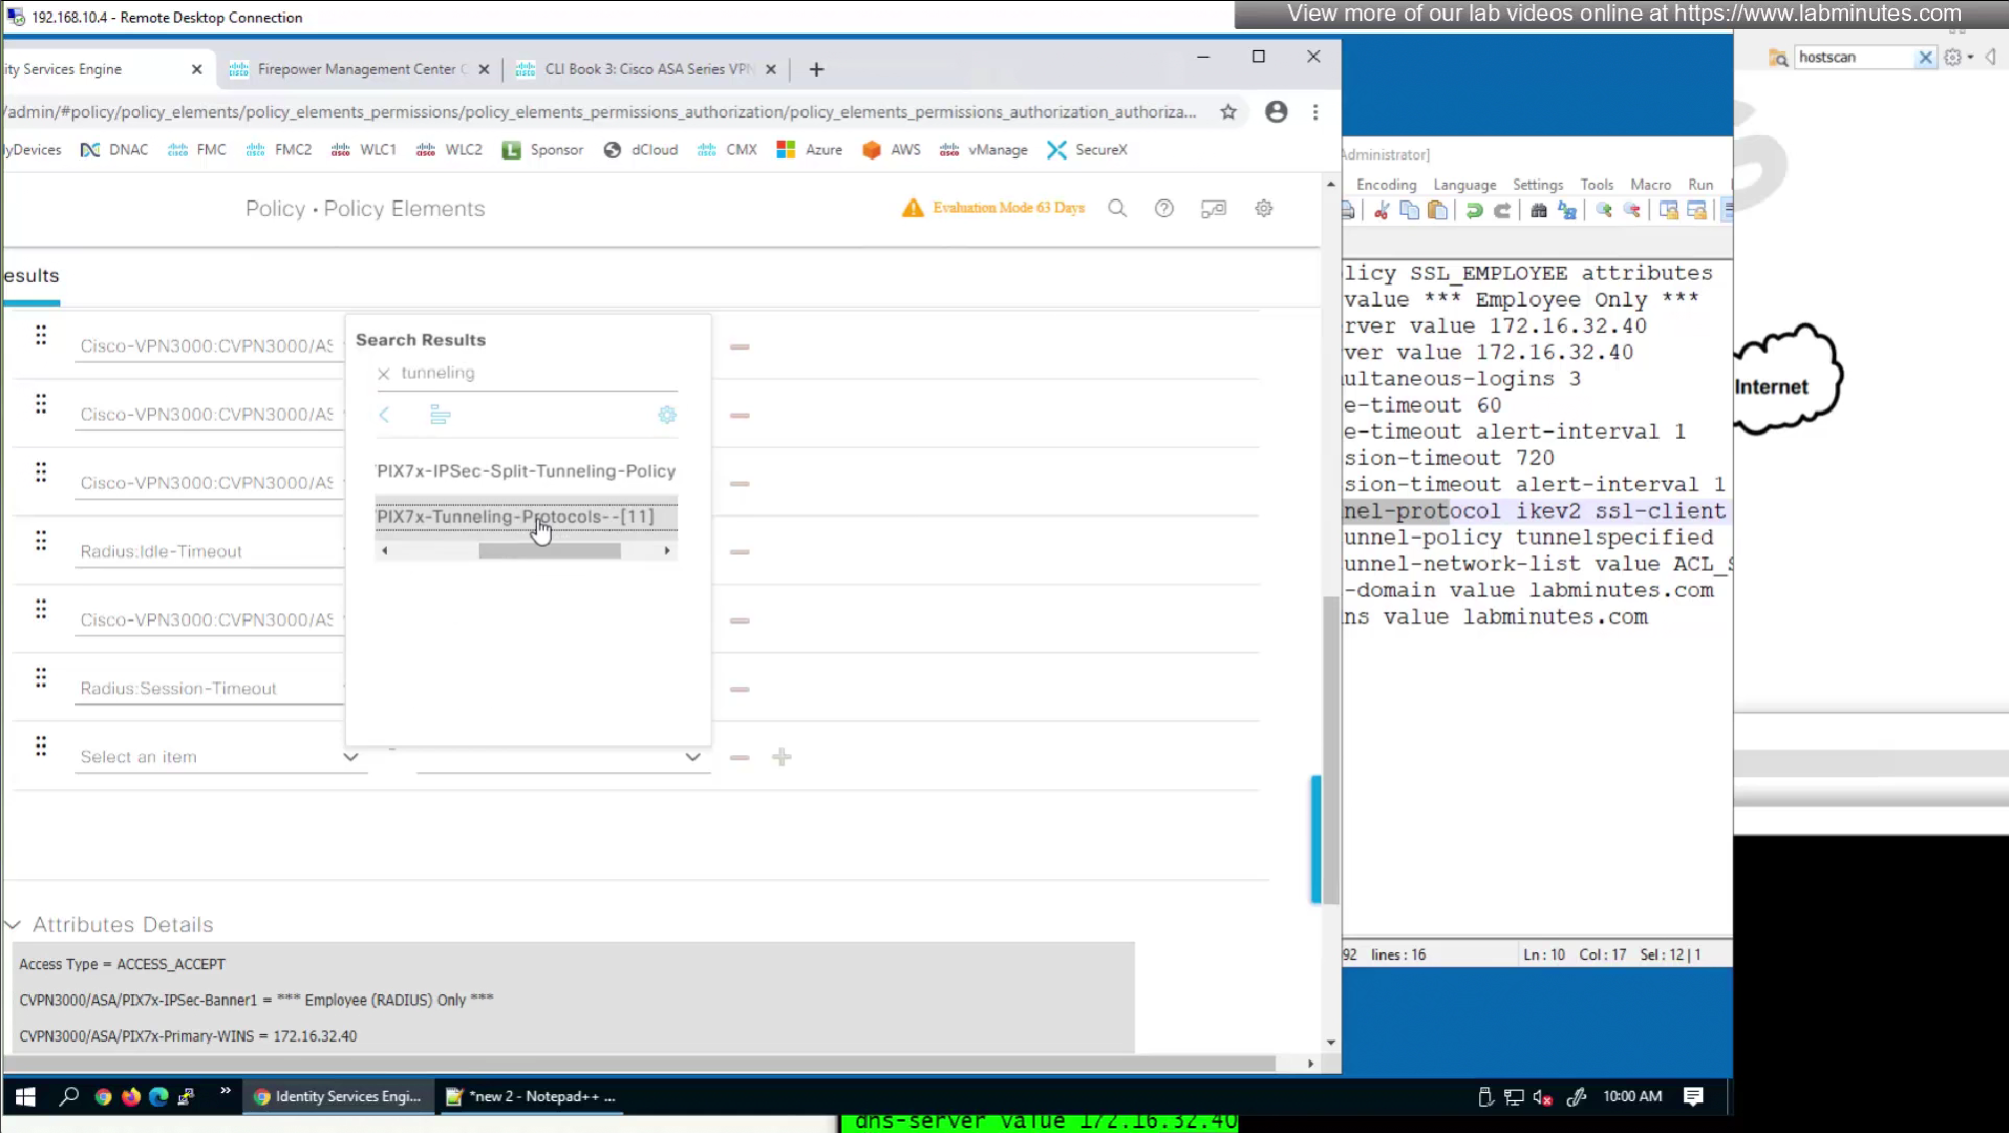This screenshot has width=2009, height=1133.
Task: Click the ISE search magnifier icon
Action: click(x=1117, y=208)
